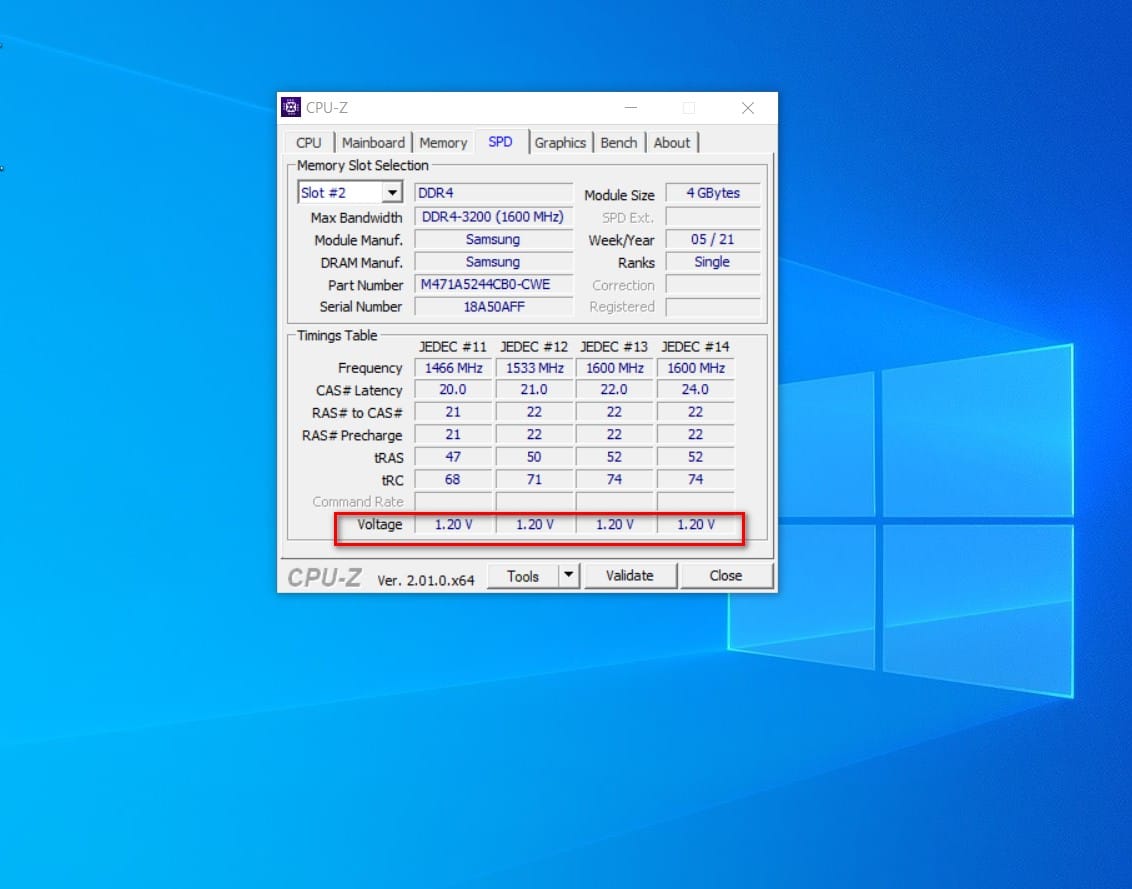Select the Max Bandwidth value DDR4-3200 (1600 MHz)
This screenshot has width=1132, height=889.
point(494,217)
